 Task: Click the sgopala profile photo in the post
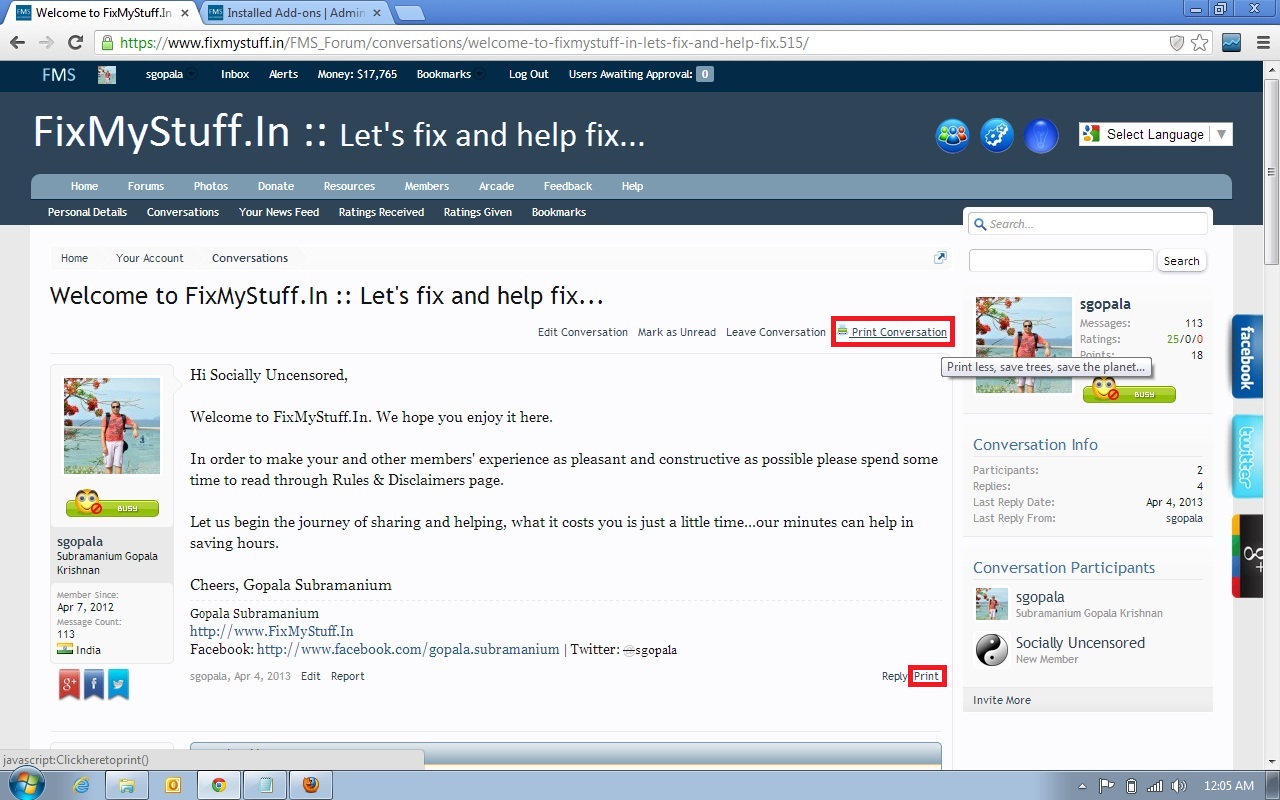[112, 426]
